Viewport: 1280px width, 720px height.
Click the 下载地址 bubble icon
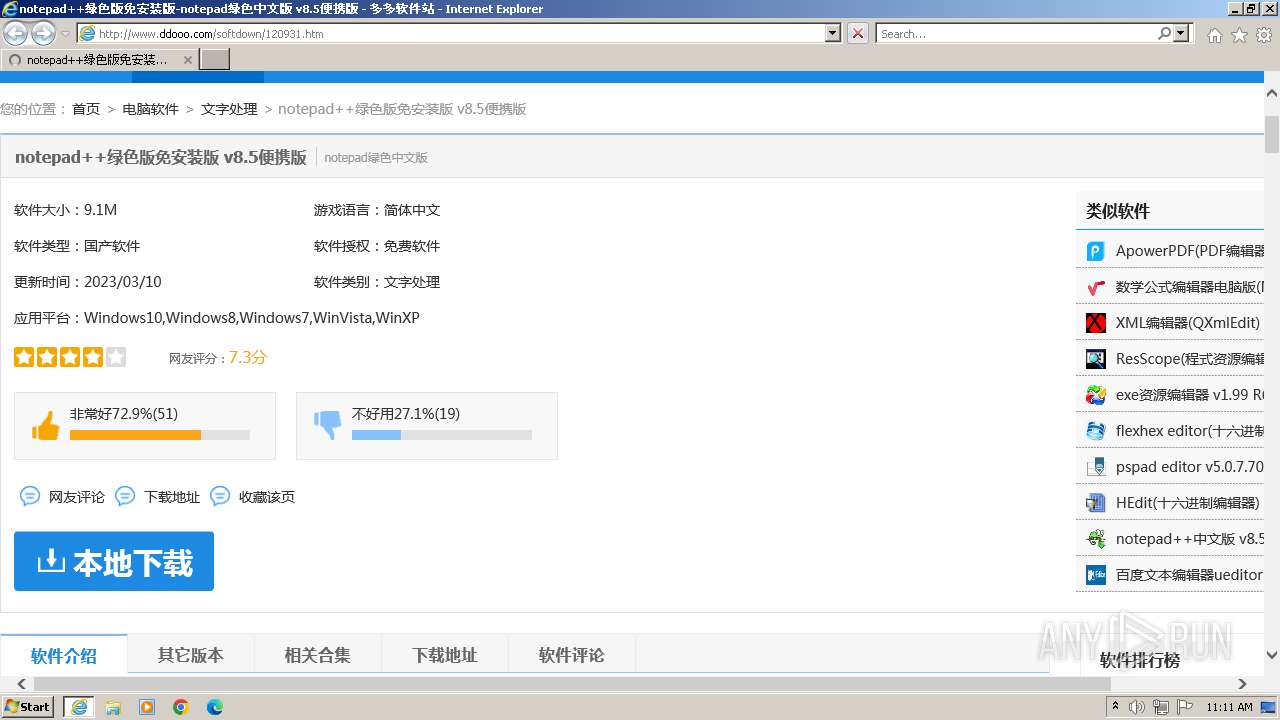pyautogui.click(x=125, y=496)
